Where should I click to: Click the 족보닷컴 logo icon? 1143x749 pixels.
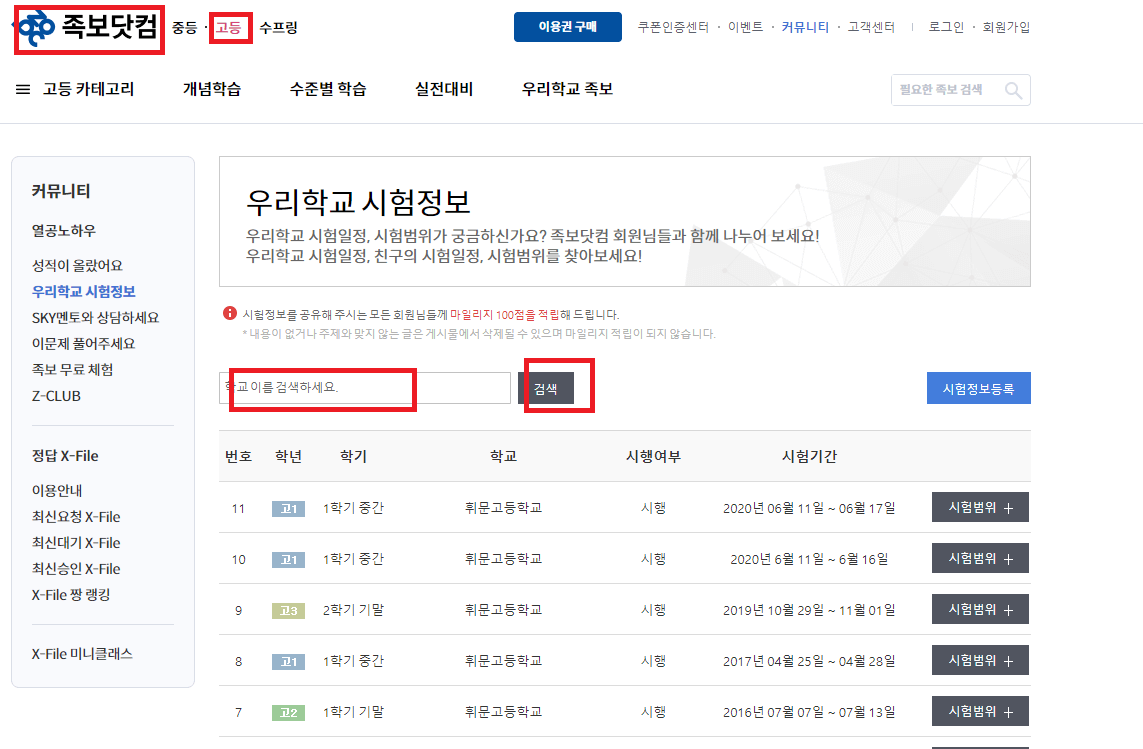point(35,27)
